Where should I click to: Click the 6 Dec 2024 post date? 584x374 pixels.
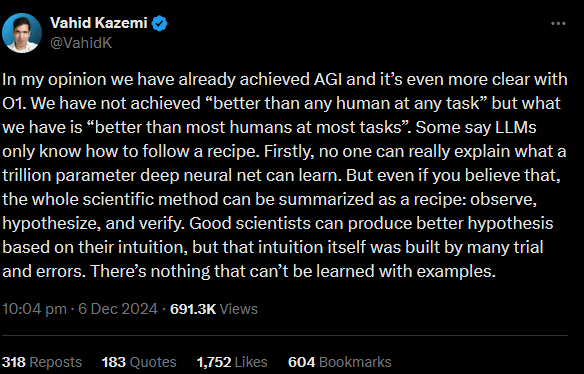pos(118,309)
